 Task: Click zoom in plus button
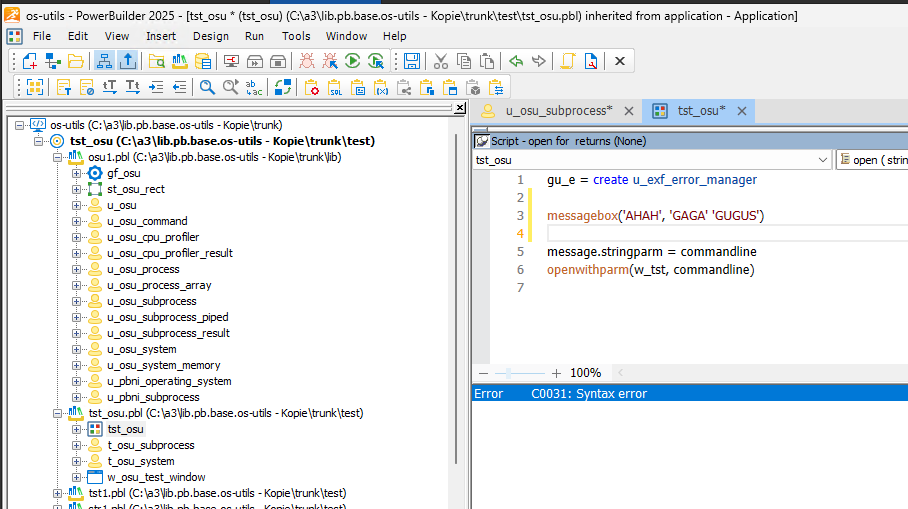pyautogui.click(x=556, y=373)
